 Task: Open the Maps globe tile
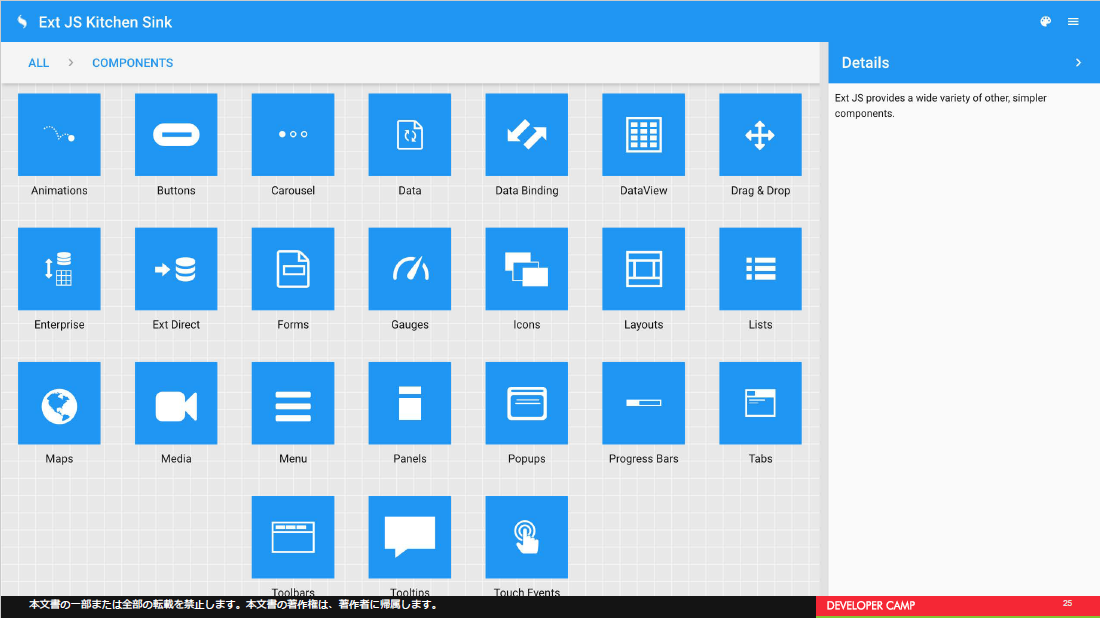click(x=59, y=403)
